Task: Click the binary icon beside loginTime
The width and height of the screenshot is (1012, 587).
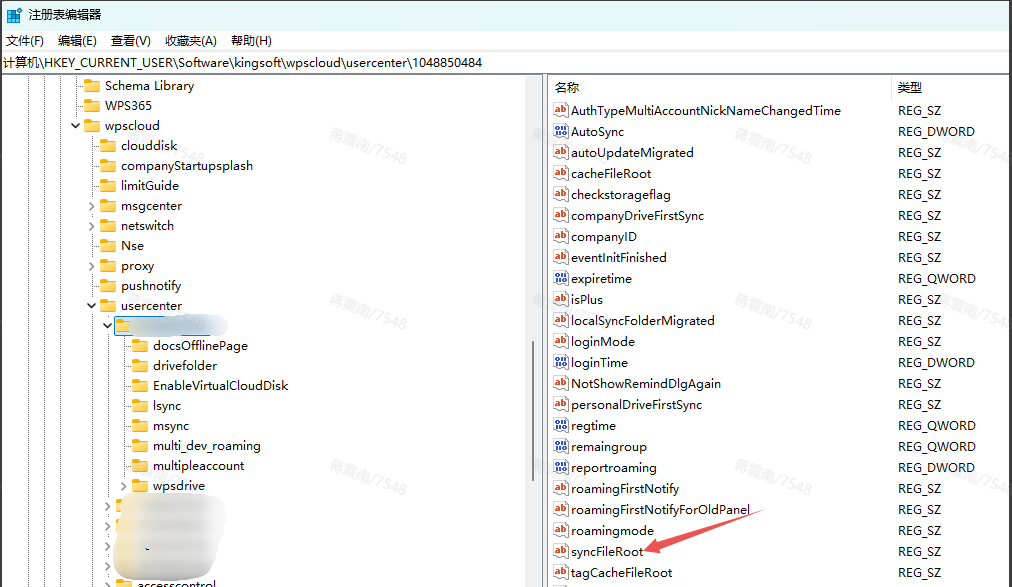Action: pyautogui.click(x=560, y=363)
